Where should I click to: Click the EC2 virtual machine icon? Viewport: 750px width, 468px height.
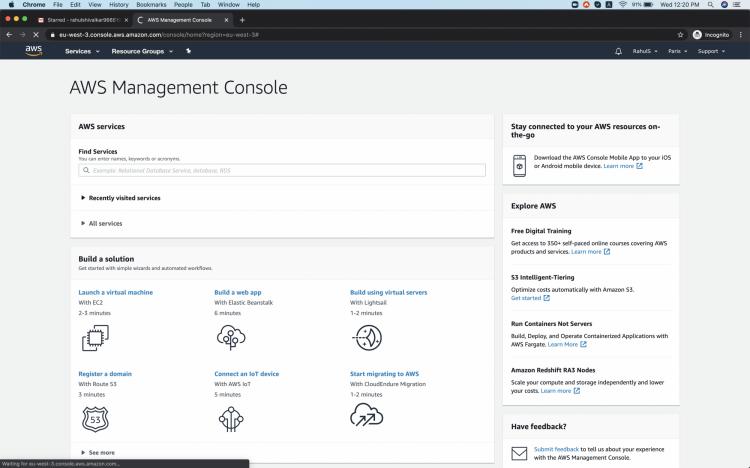94,338
